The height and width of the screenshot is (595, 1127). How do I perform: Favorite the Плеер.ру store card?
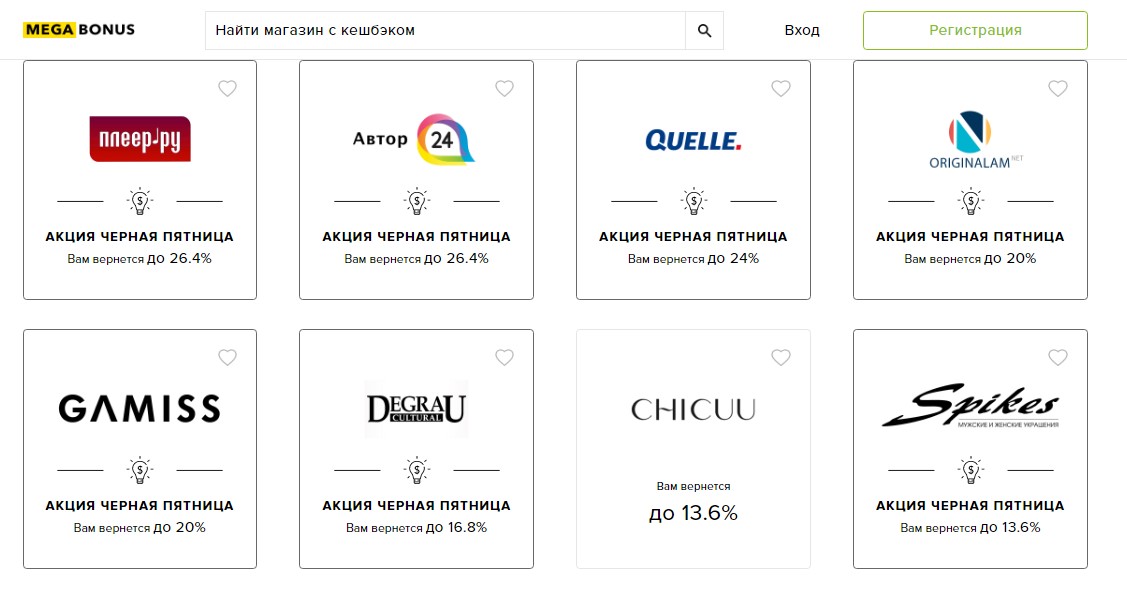(227, 89)
